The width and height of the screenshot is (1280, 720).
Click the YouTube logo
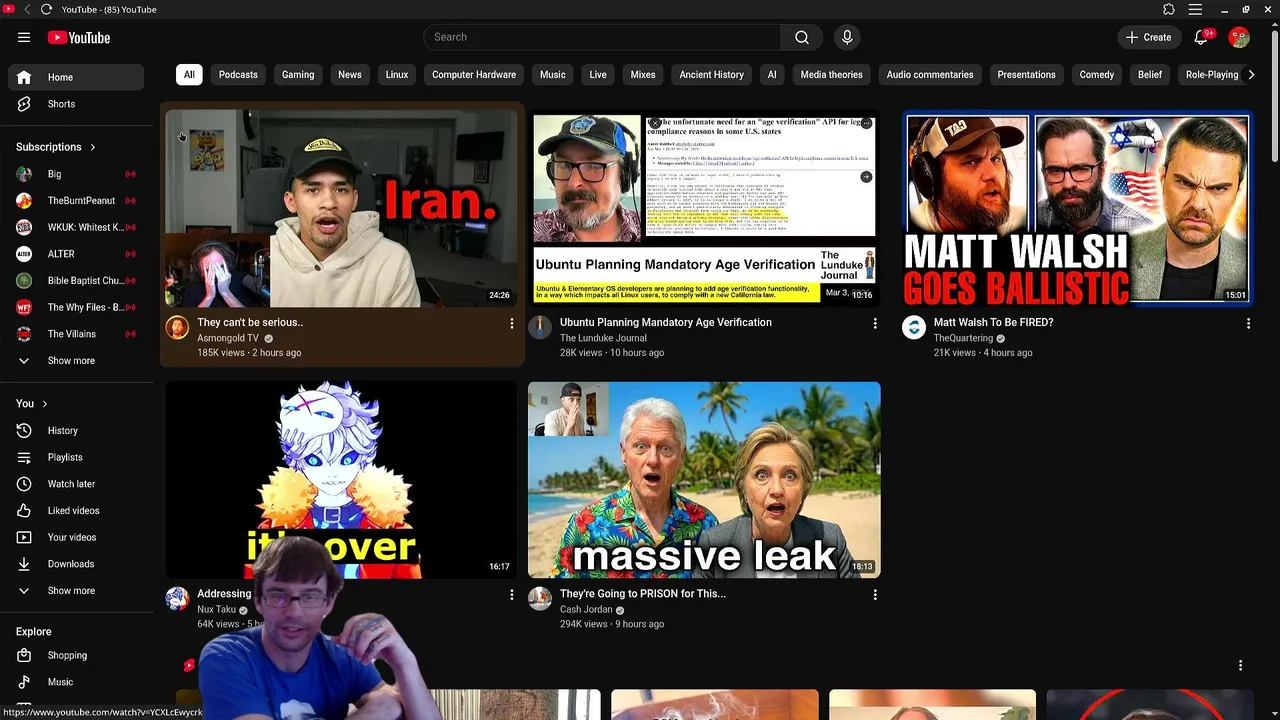pos(78,37)
